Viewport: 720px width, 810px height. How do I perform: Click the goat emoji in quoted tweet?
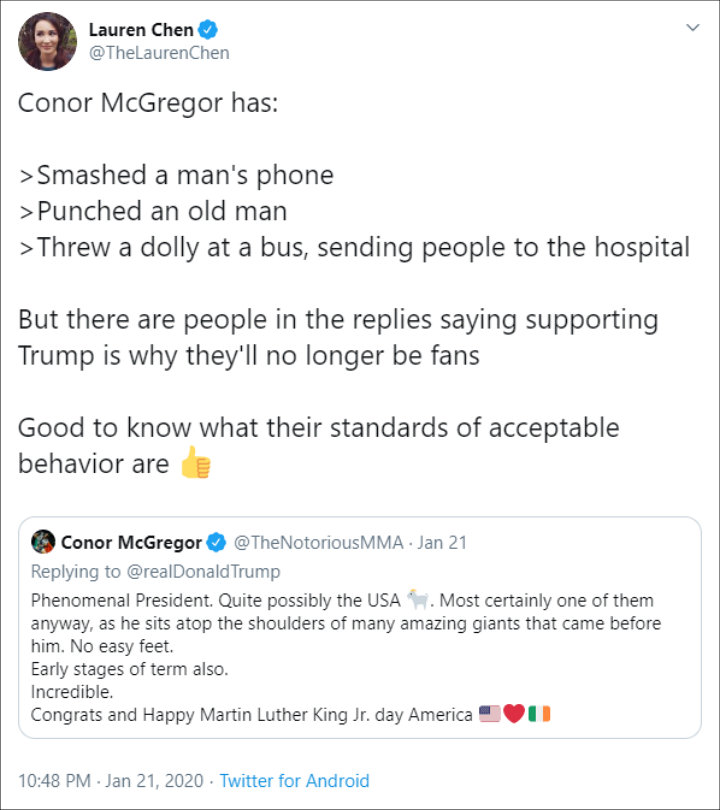pos(418,599)
